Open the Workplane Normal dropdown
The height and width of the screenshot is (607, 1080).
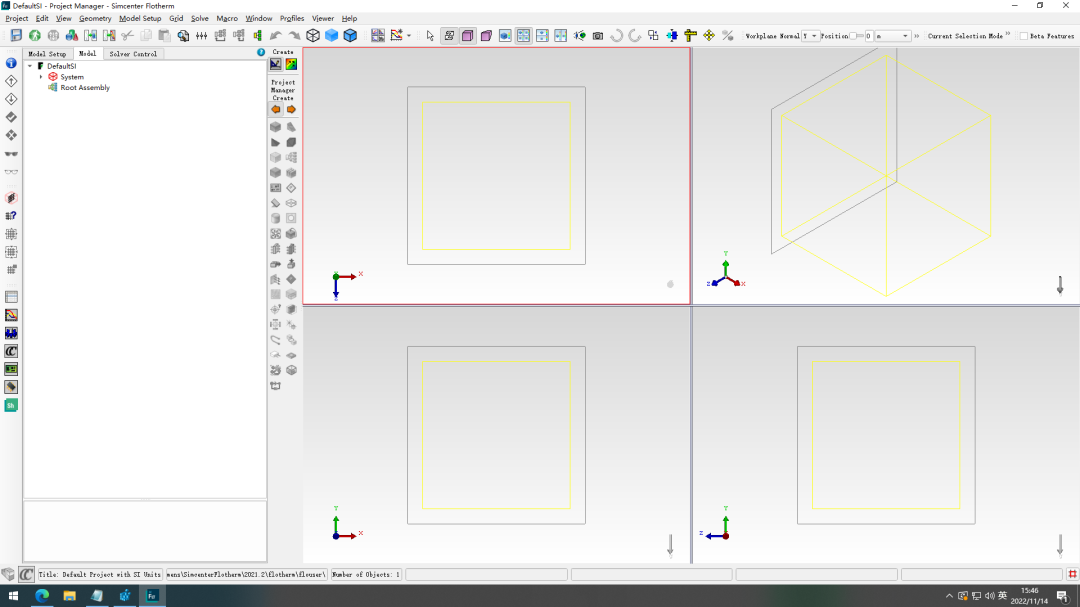pos(810,36)
